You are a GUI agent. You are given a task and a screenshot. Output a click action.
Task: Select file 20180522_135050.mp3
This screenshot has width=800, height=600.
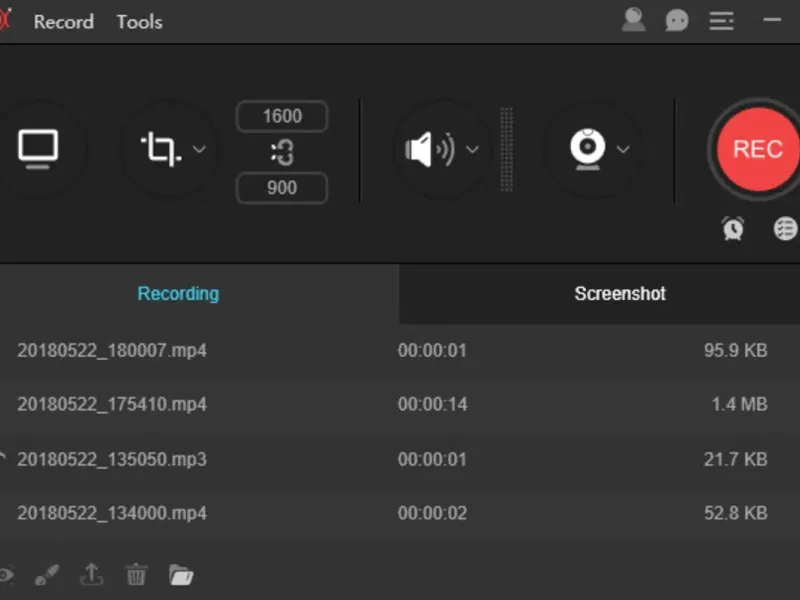coord(112,459)
